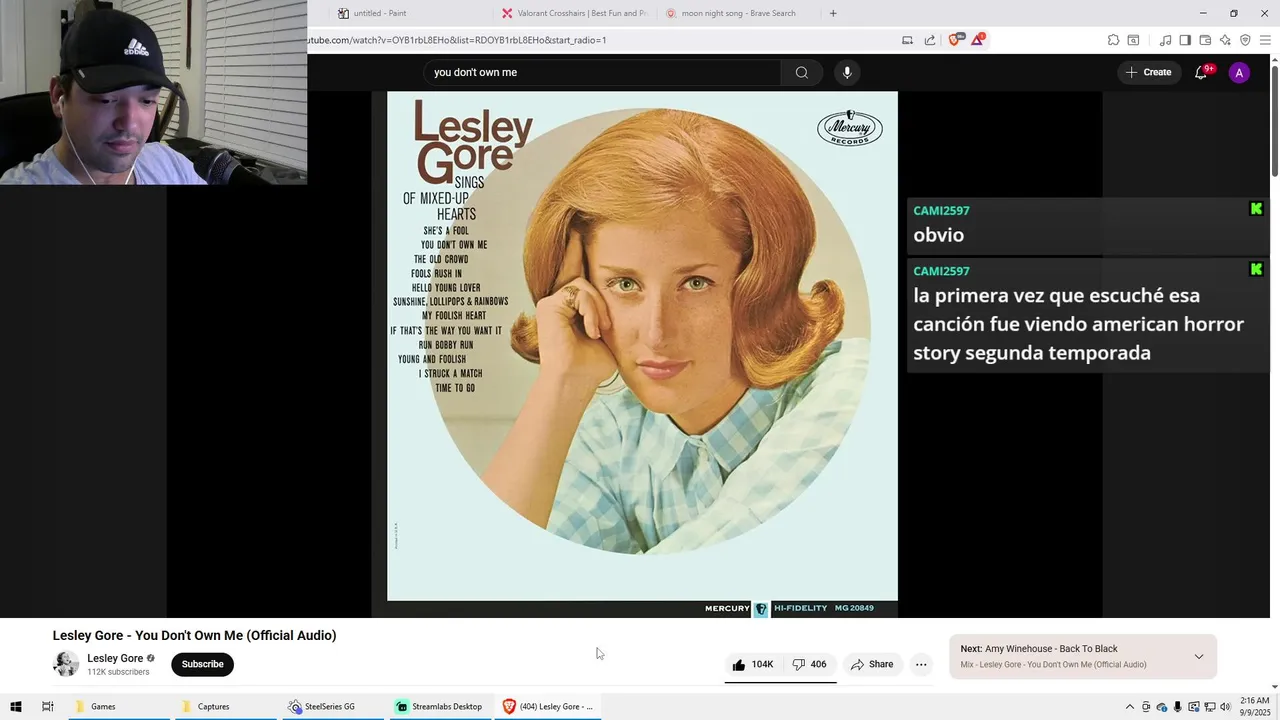Open Task View on the taskbar

[x=47, y=706]
